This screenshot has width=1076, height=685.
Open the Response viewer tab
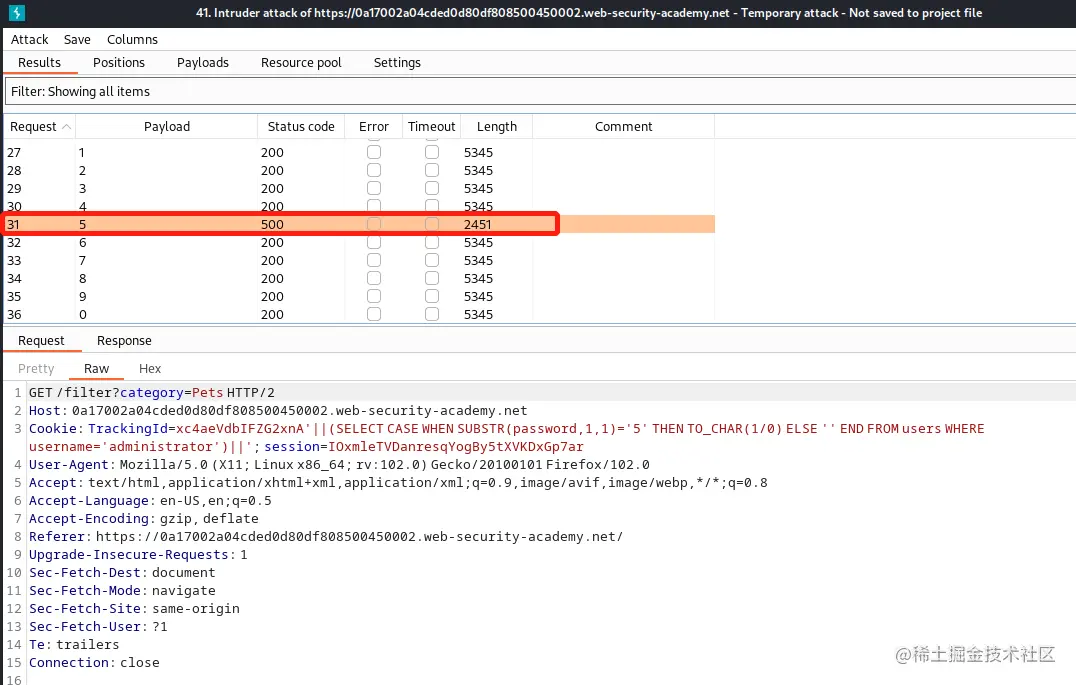click(x=124, y=340)
